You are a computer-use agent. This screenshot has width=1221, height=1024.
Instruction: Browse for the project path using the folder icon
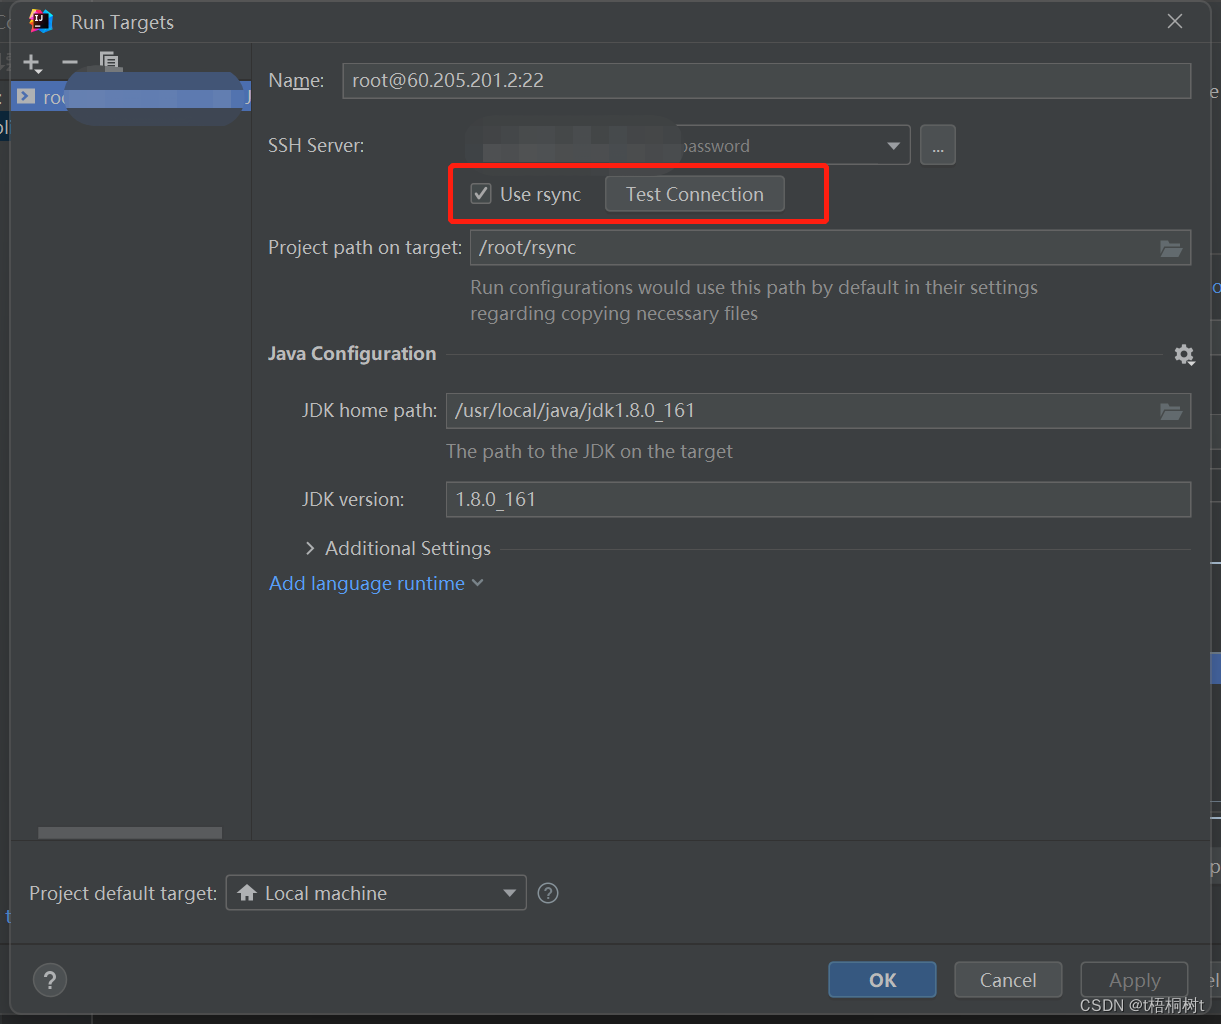[x=1170, y=247]
